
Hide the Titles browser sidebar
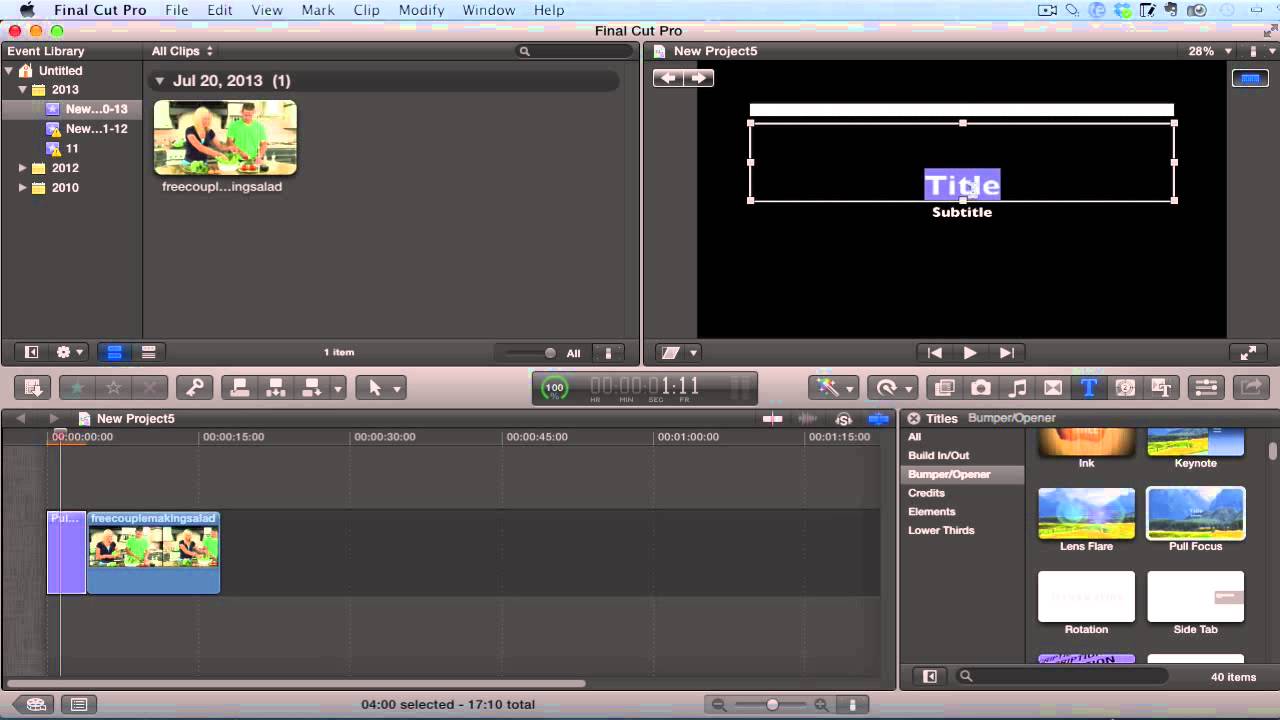(930, 677)
